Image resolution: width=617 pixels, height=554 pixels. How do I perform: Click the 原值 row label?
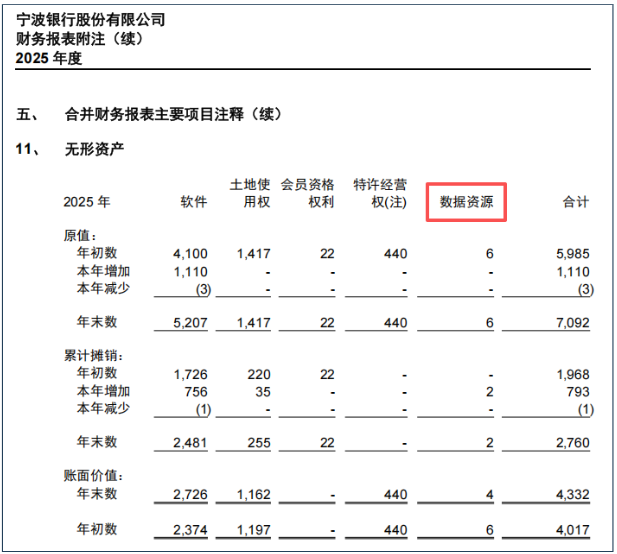point(79,236)
